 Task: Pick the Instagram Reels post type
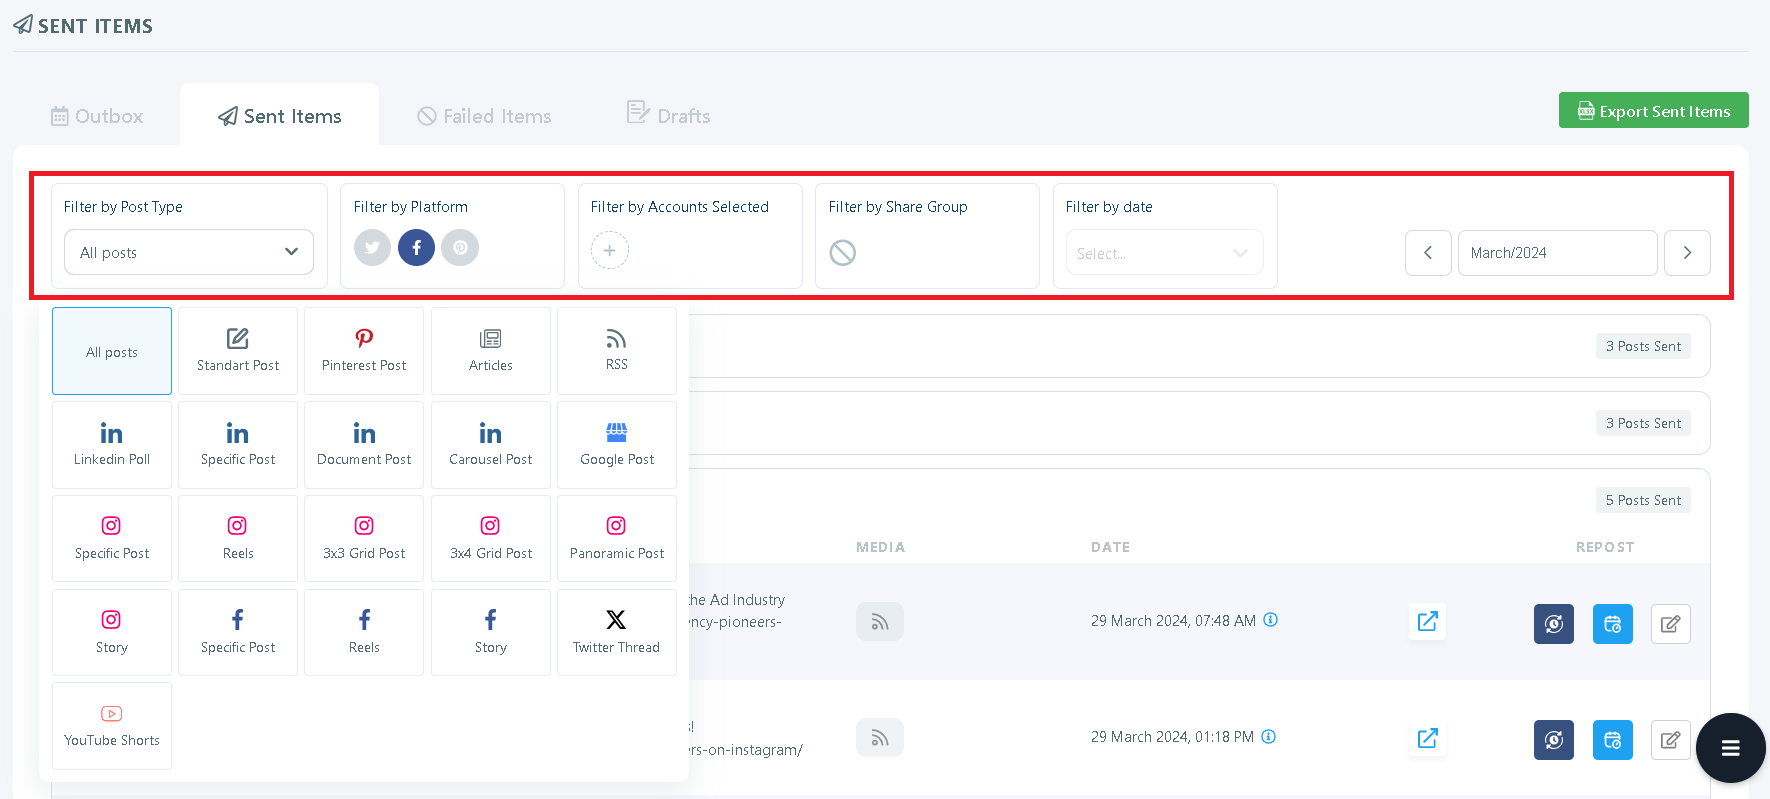pos(238,539)
